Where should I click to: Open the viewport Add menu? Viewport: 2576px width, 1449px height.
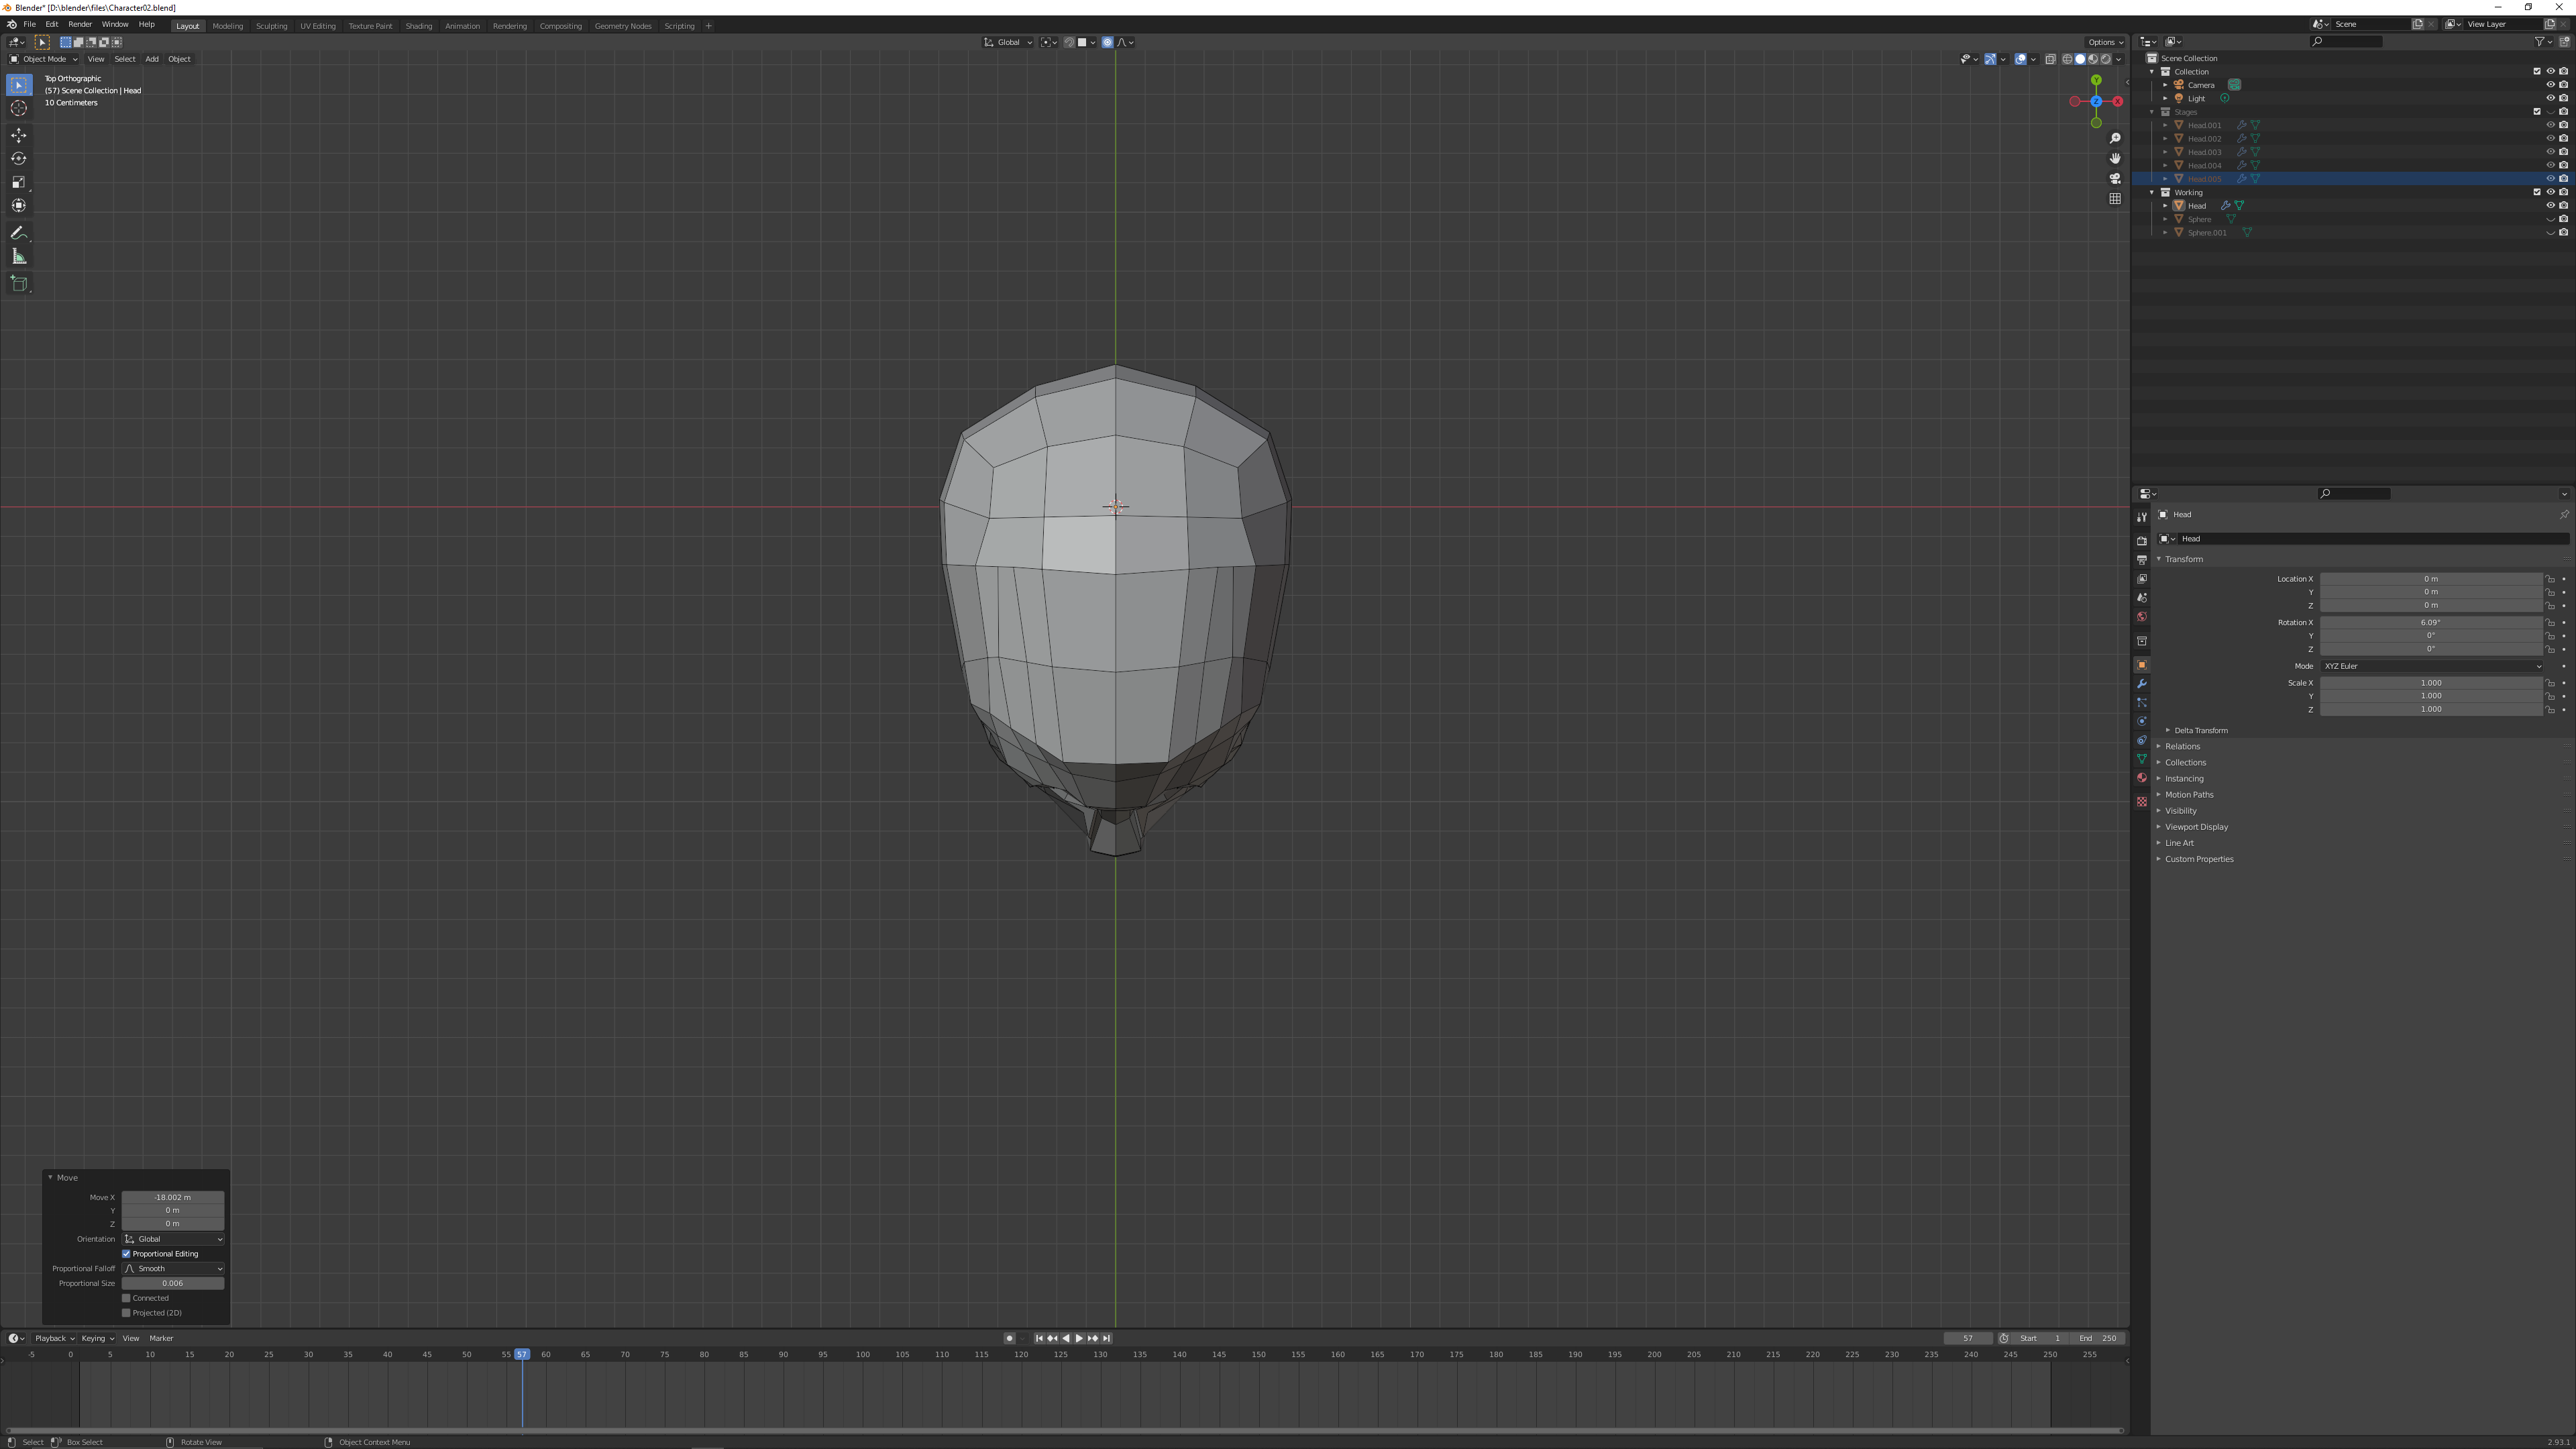point(152,59)
